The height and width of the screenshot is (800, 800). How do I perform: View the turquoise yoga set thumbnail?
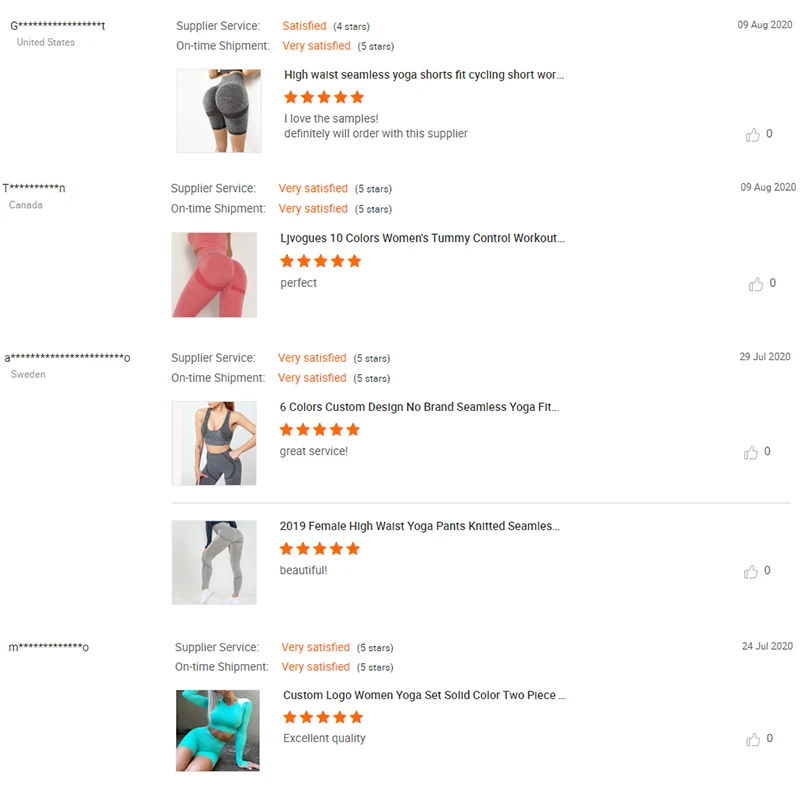[x=218, y=730]
